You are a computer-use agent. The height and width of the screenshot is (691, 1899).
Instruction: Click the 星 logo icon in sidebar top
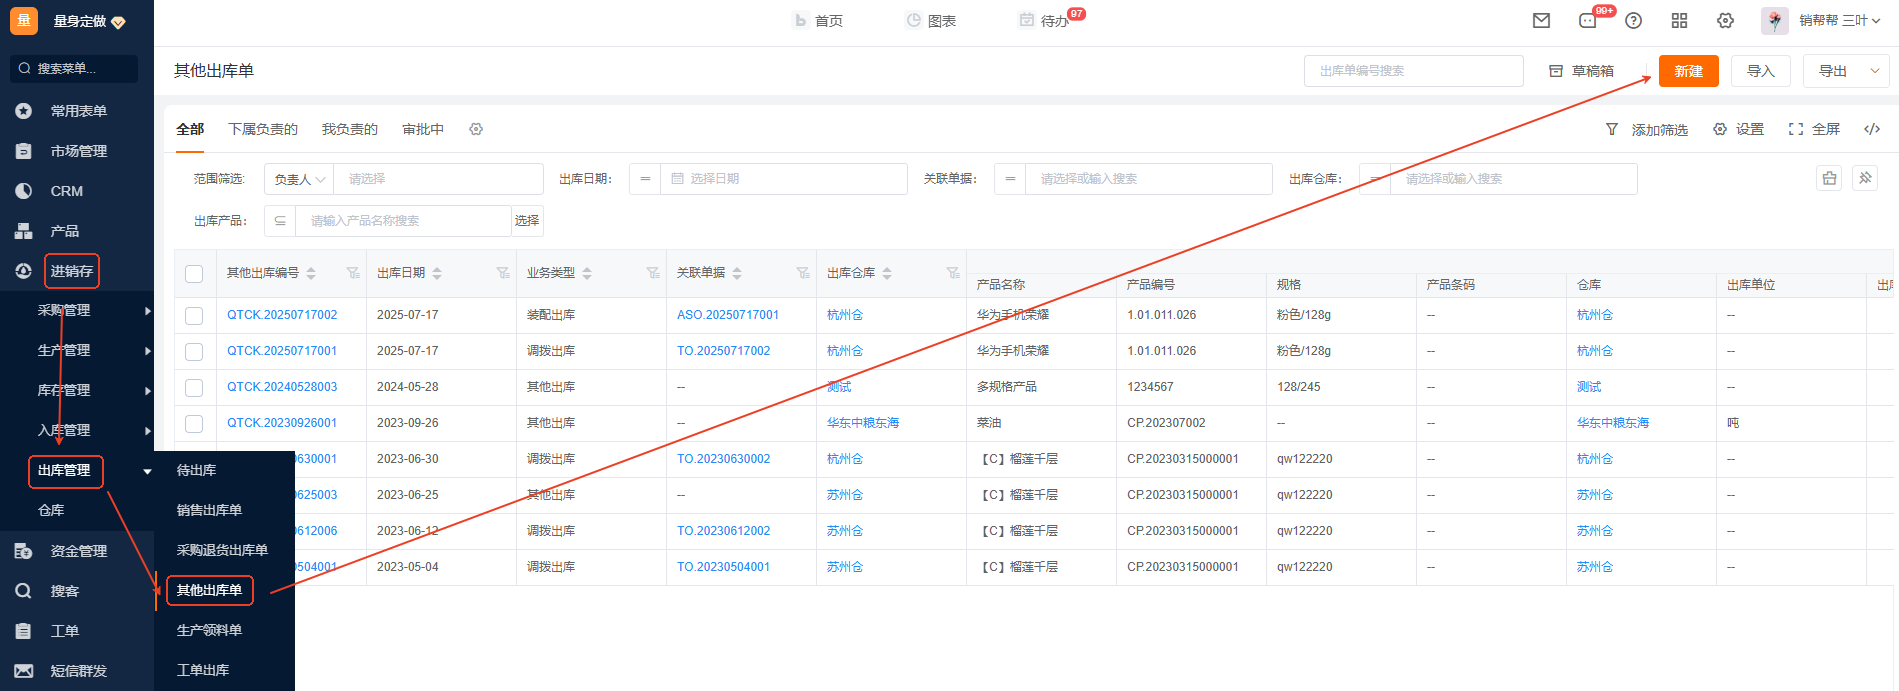tap(24, 21)
